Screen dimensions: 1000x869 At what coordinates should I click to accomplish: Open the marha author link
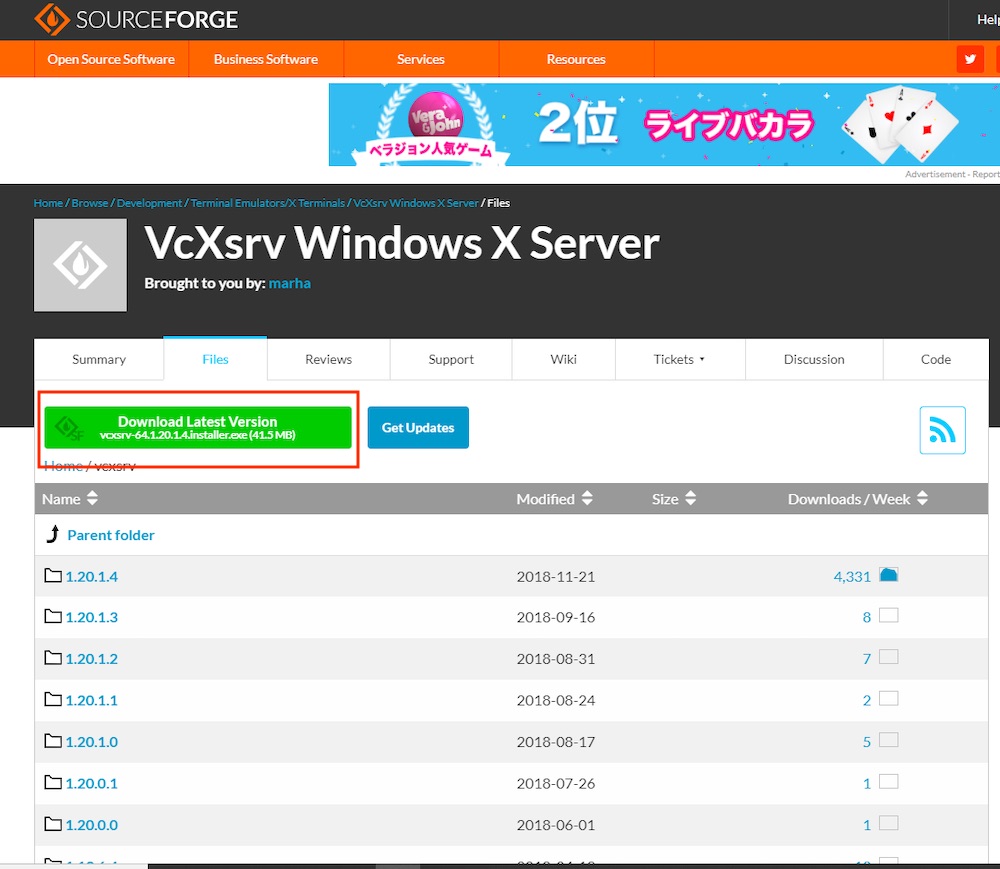click(x=290, y=283)
